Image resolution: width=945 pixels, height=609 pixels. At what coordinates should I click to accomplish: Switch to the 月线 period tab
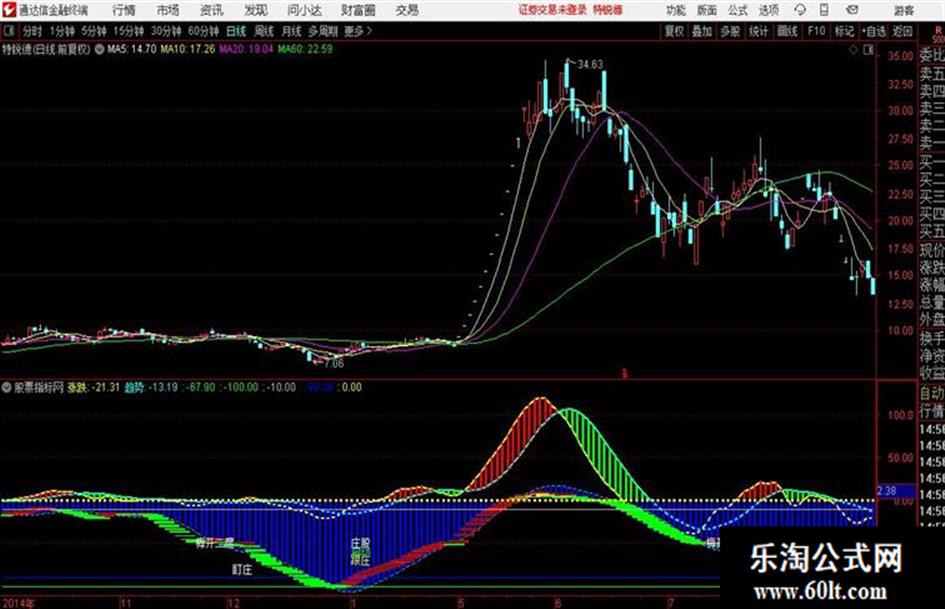pos(291,31)
